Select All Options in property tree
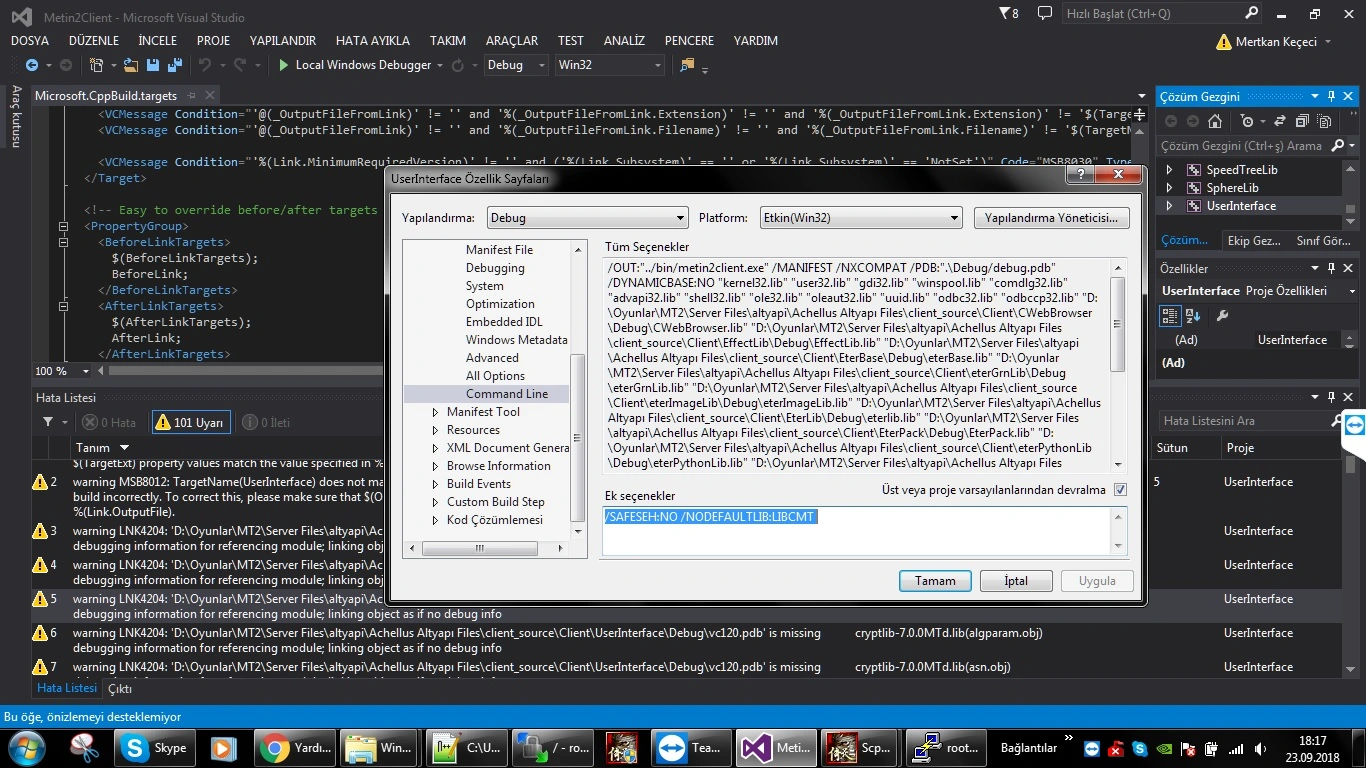The image size is (1366, 768). pos(495,376)
